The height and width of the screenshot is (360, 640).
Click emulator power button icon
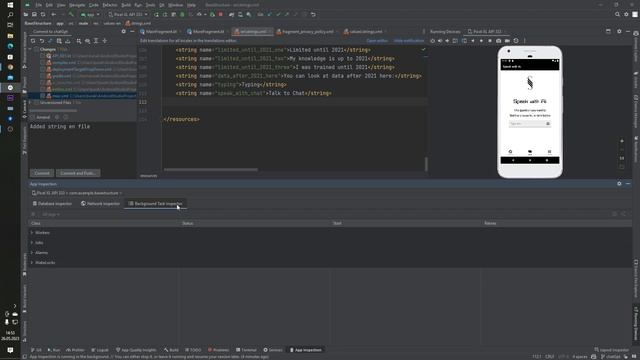tap(433, 41)
